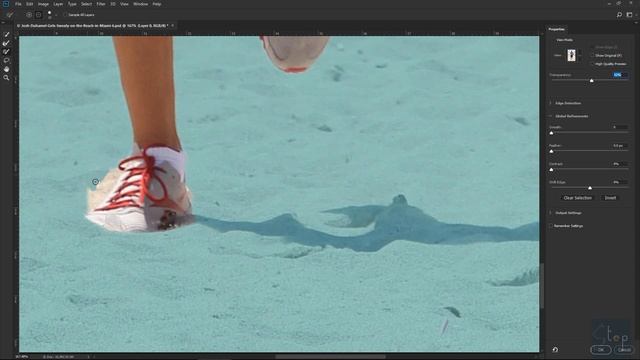Select the Quick Selection tool
Image resolution: width=640 pixels, height=360 pixels.
click(x=6, y=34)
